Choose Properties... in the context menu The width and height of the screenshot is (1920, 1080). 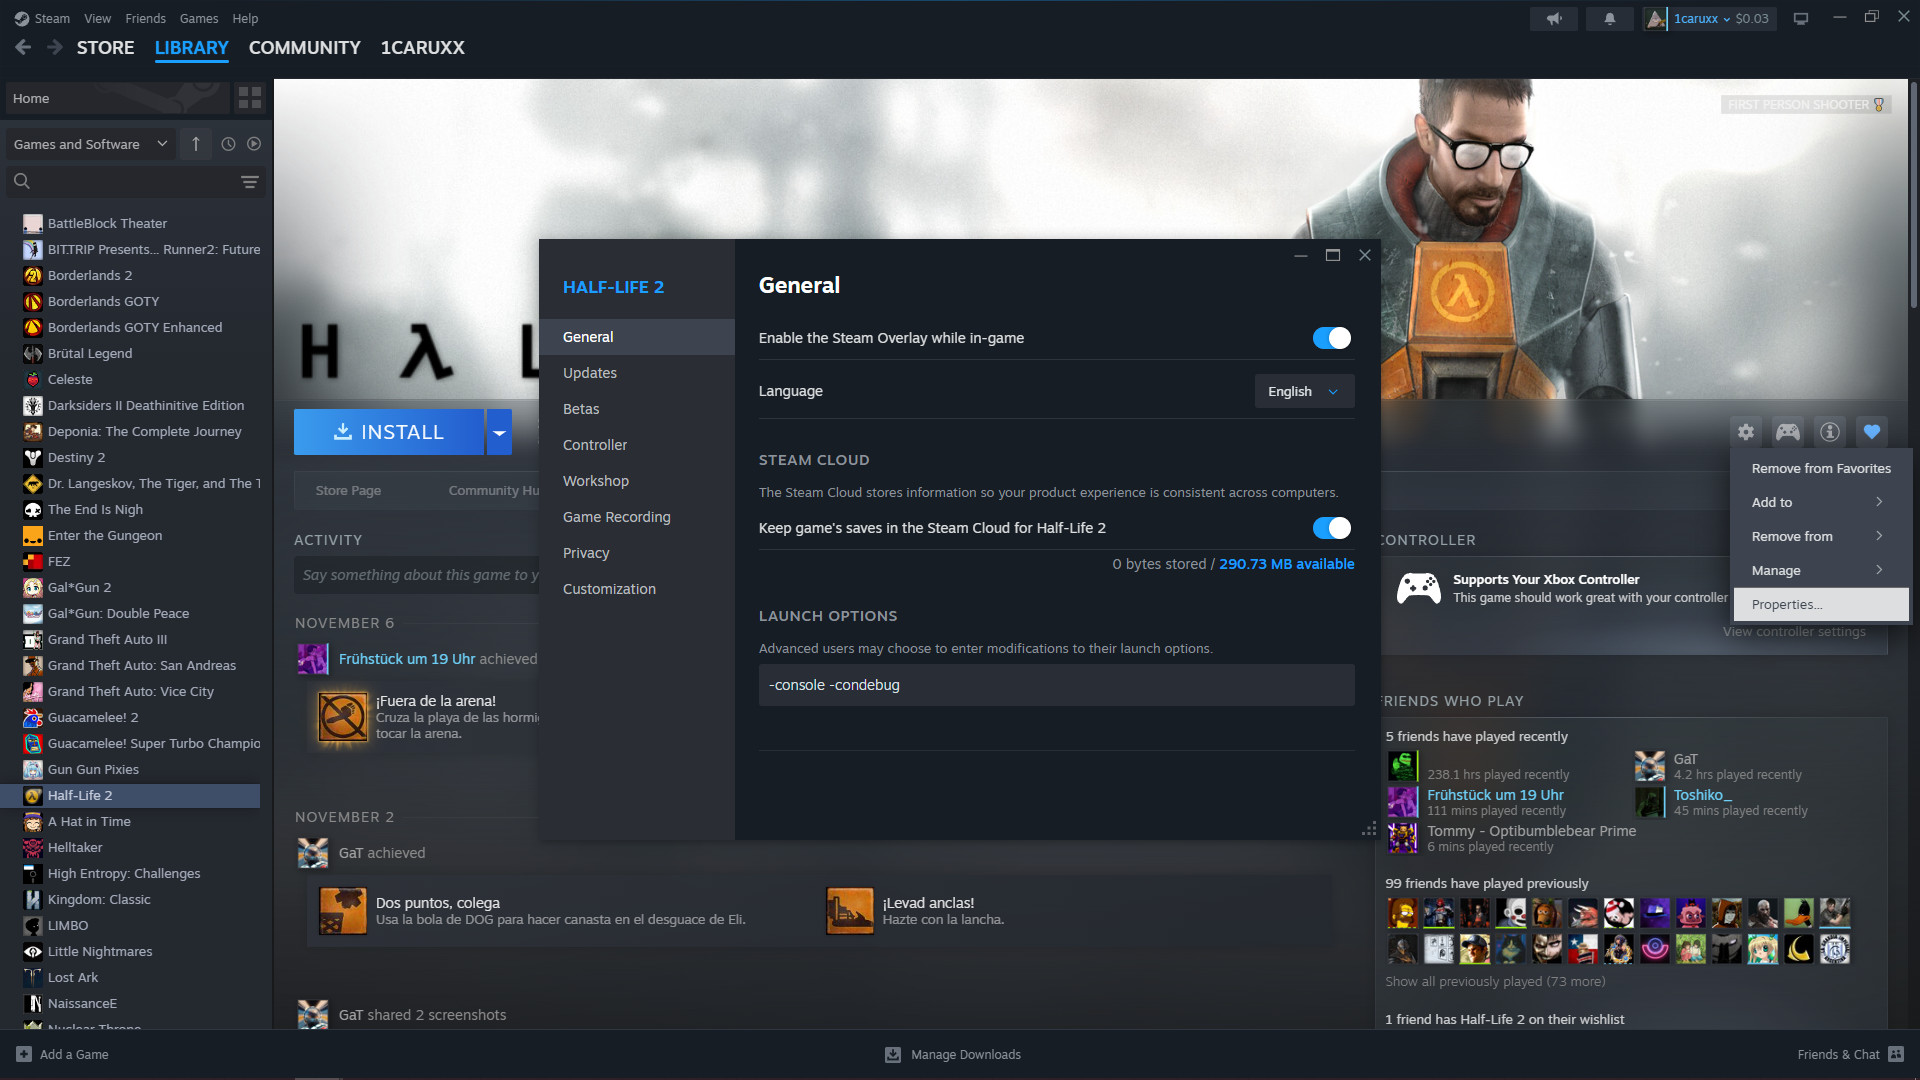(x=1820, y=604)
